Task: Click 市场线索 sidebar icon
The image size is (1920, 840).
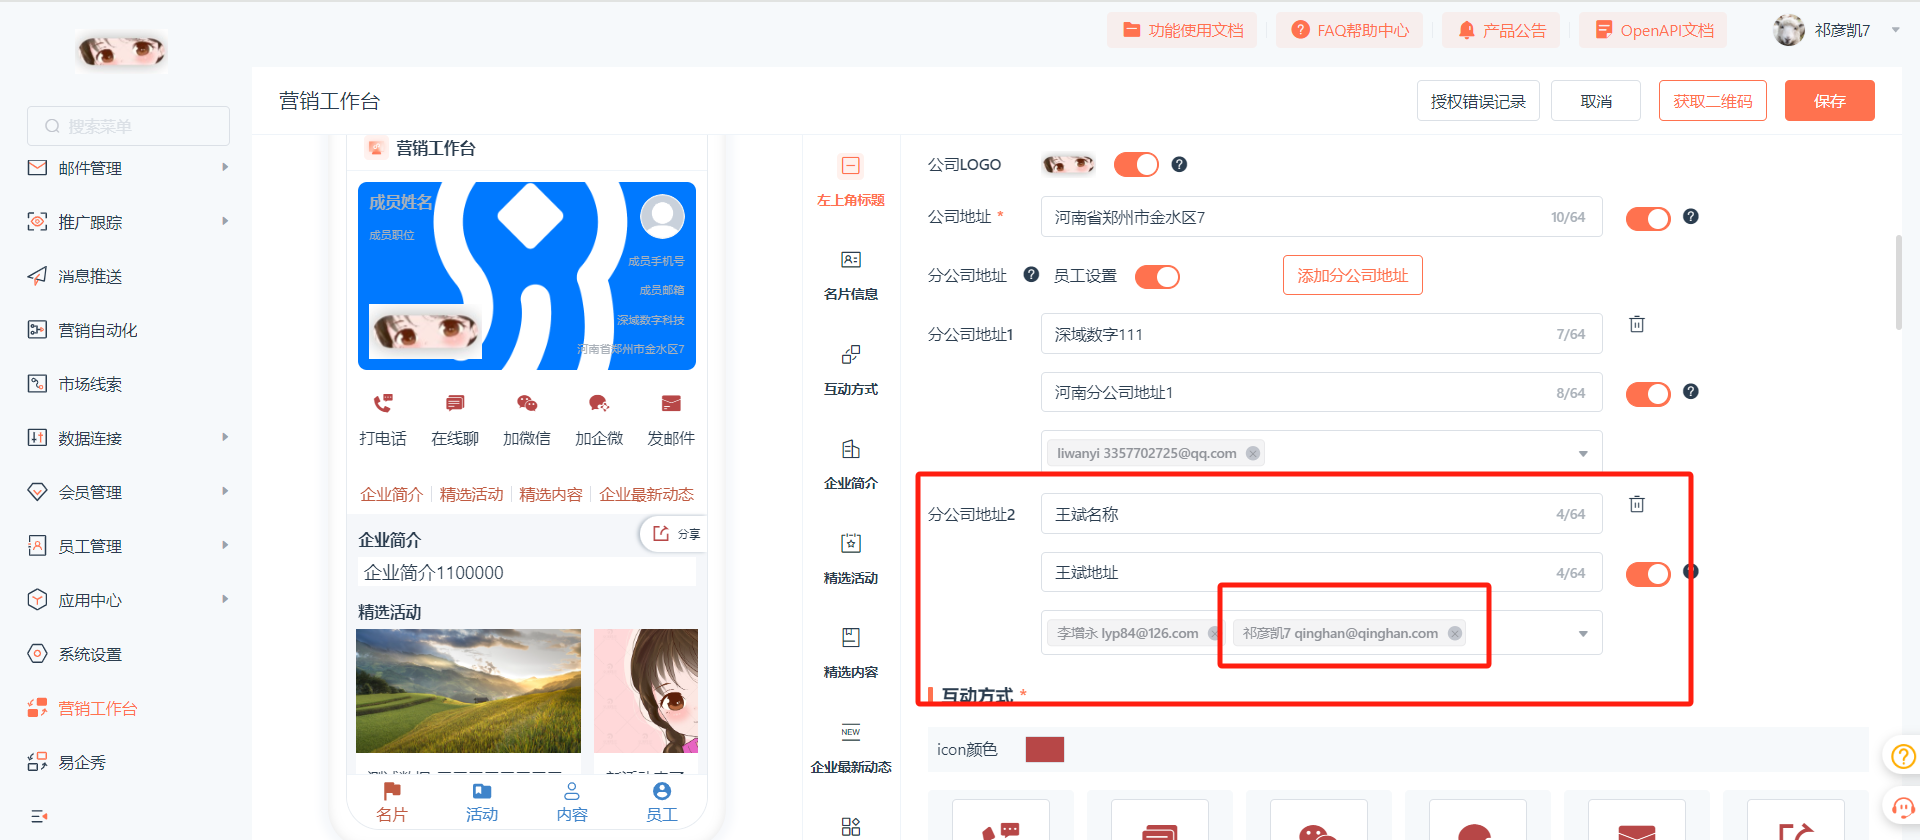Action: [x=37, y=384]
